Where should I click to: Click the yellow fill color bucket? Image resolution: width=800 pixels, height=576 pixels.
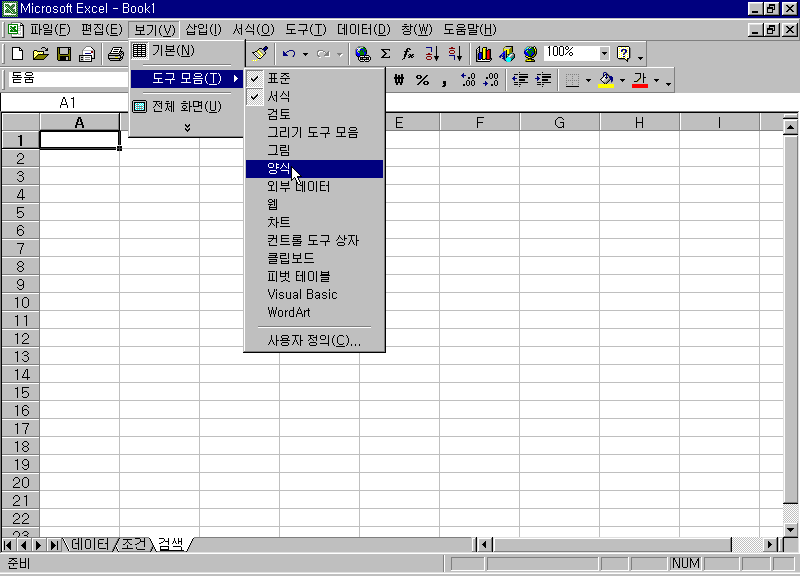click(605, 80)
